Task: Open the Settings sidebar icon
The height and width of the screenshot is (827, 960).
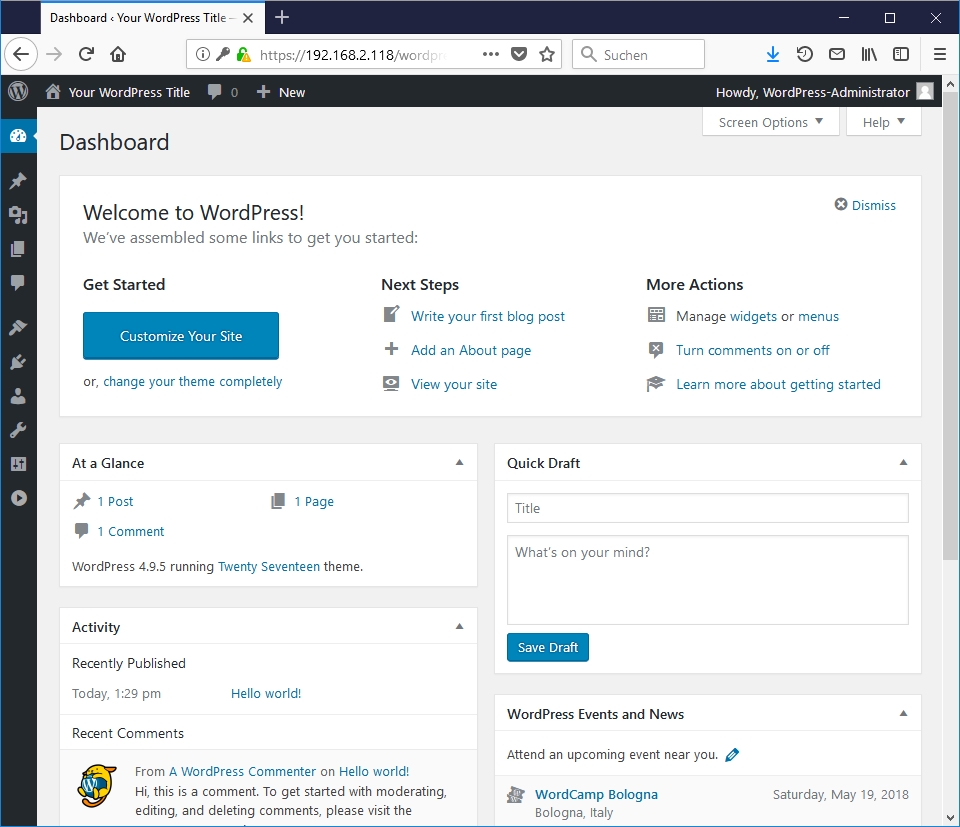Action: coord(18,464)
